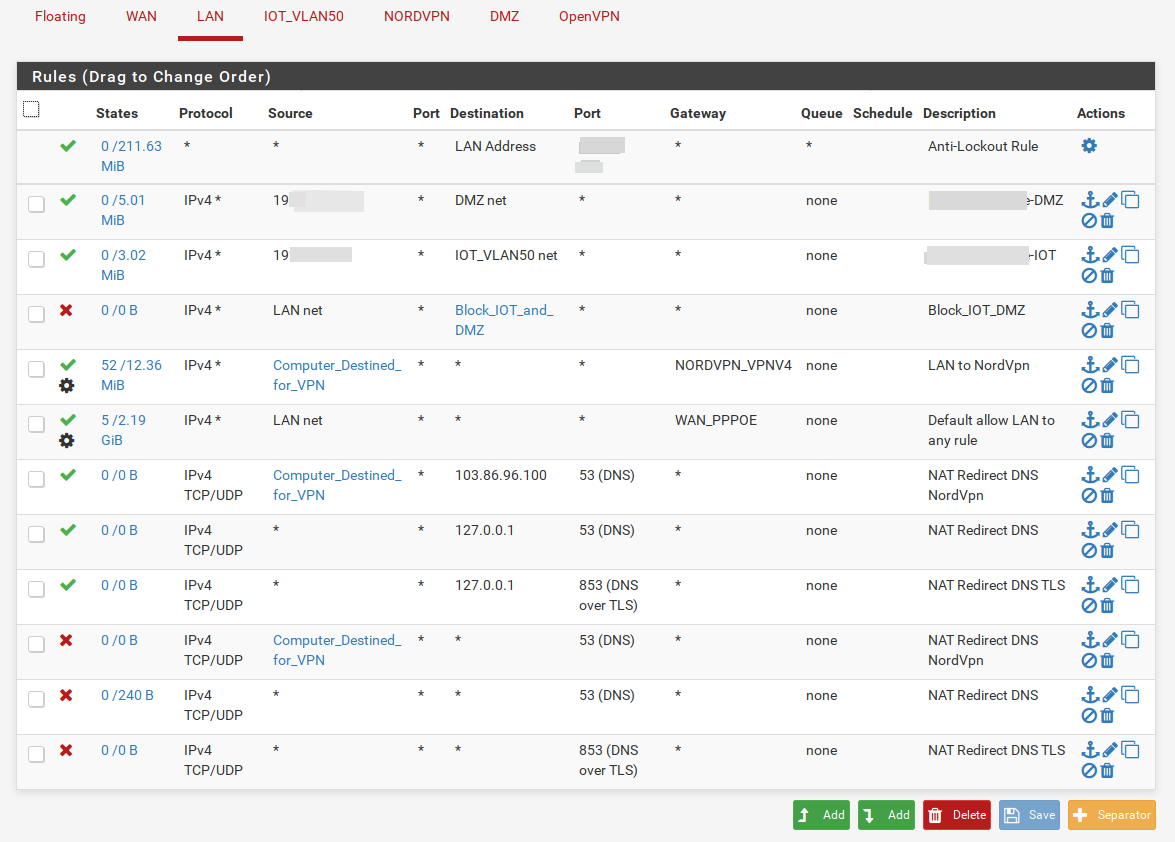Image resolution: width=1175 pixels, height=842 pixels.
Task: Click the anchor icon on the LAN to NordVpn row
Action: point(1090,365)
